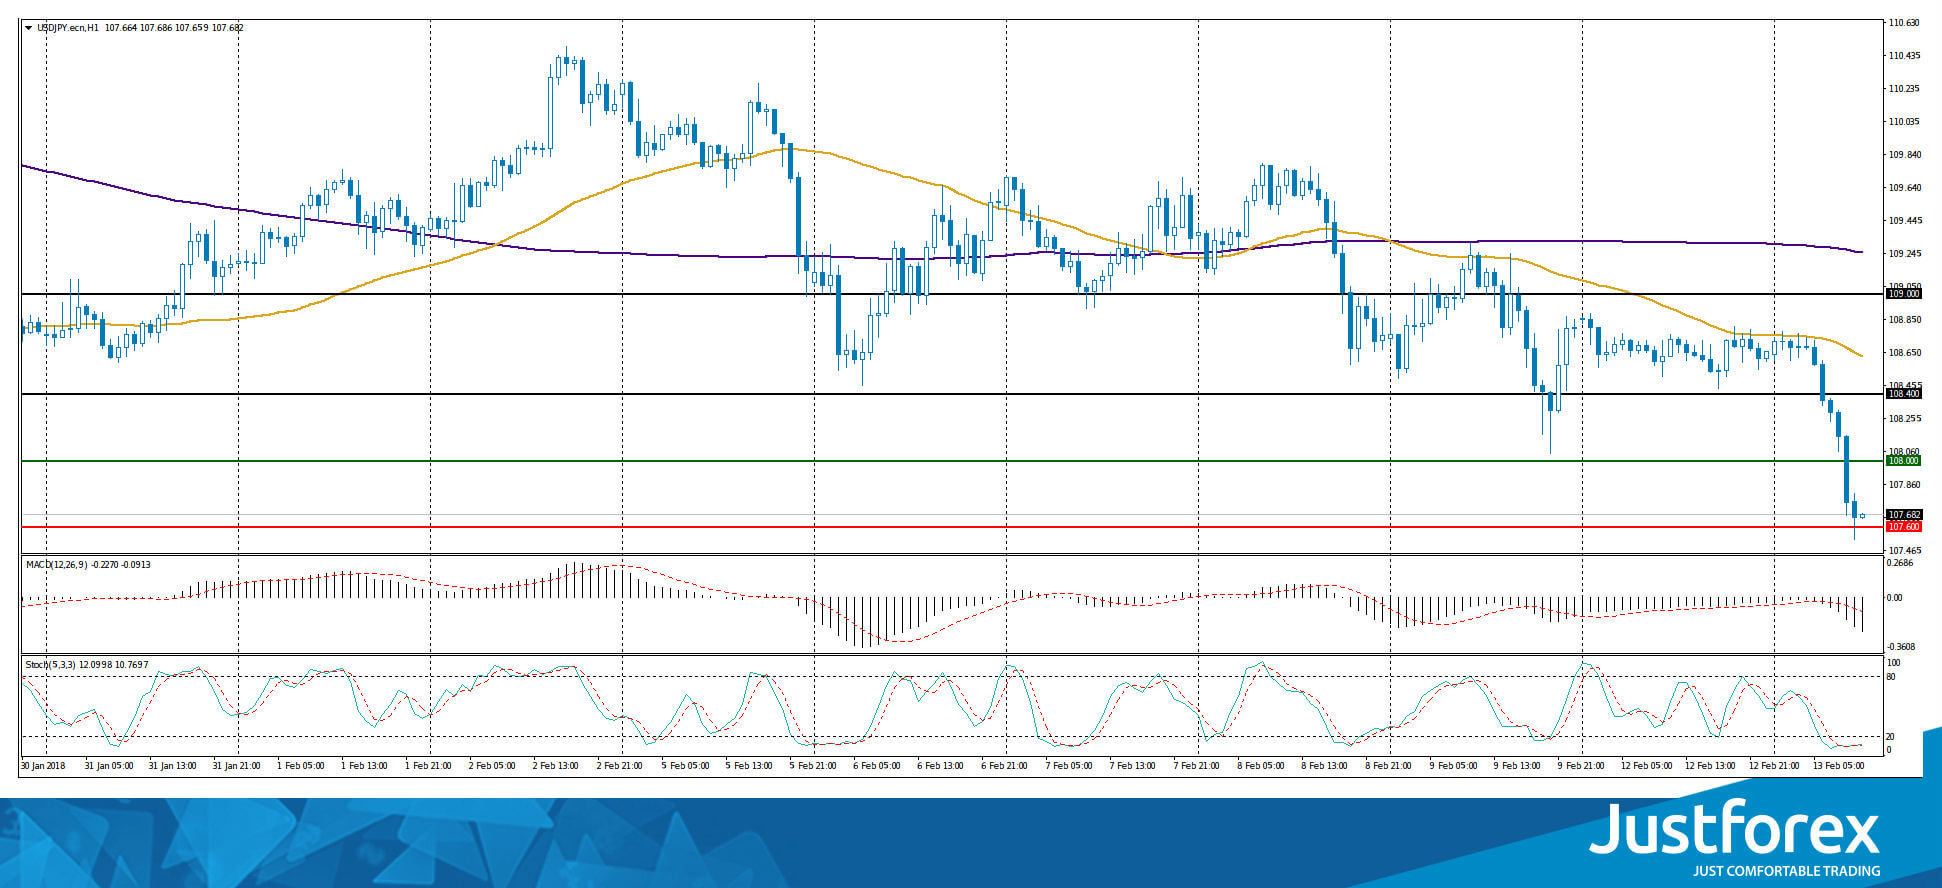Click the '9 Feb 05:00' time axis label
This screenshot has height=888, width=1942.
[x=1453, y=766]
